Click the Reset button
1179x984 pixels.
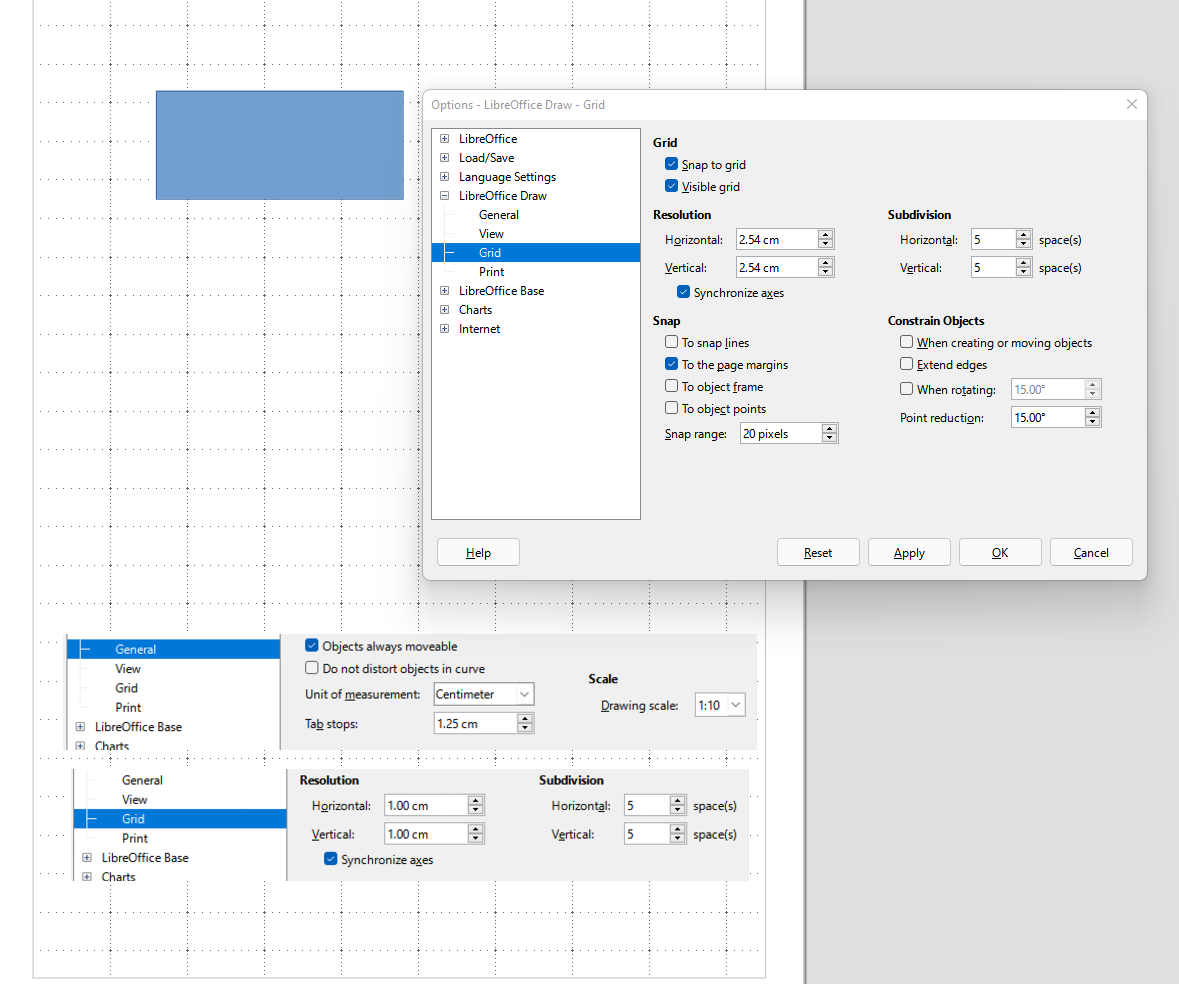(818, 553)
